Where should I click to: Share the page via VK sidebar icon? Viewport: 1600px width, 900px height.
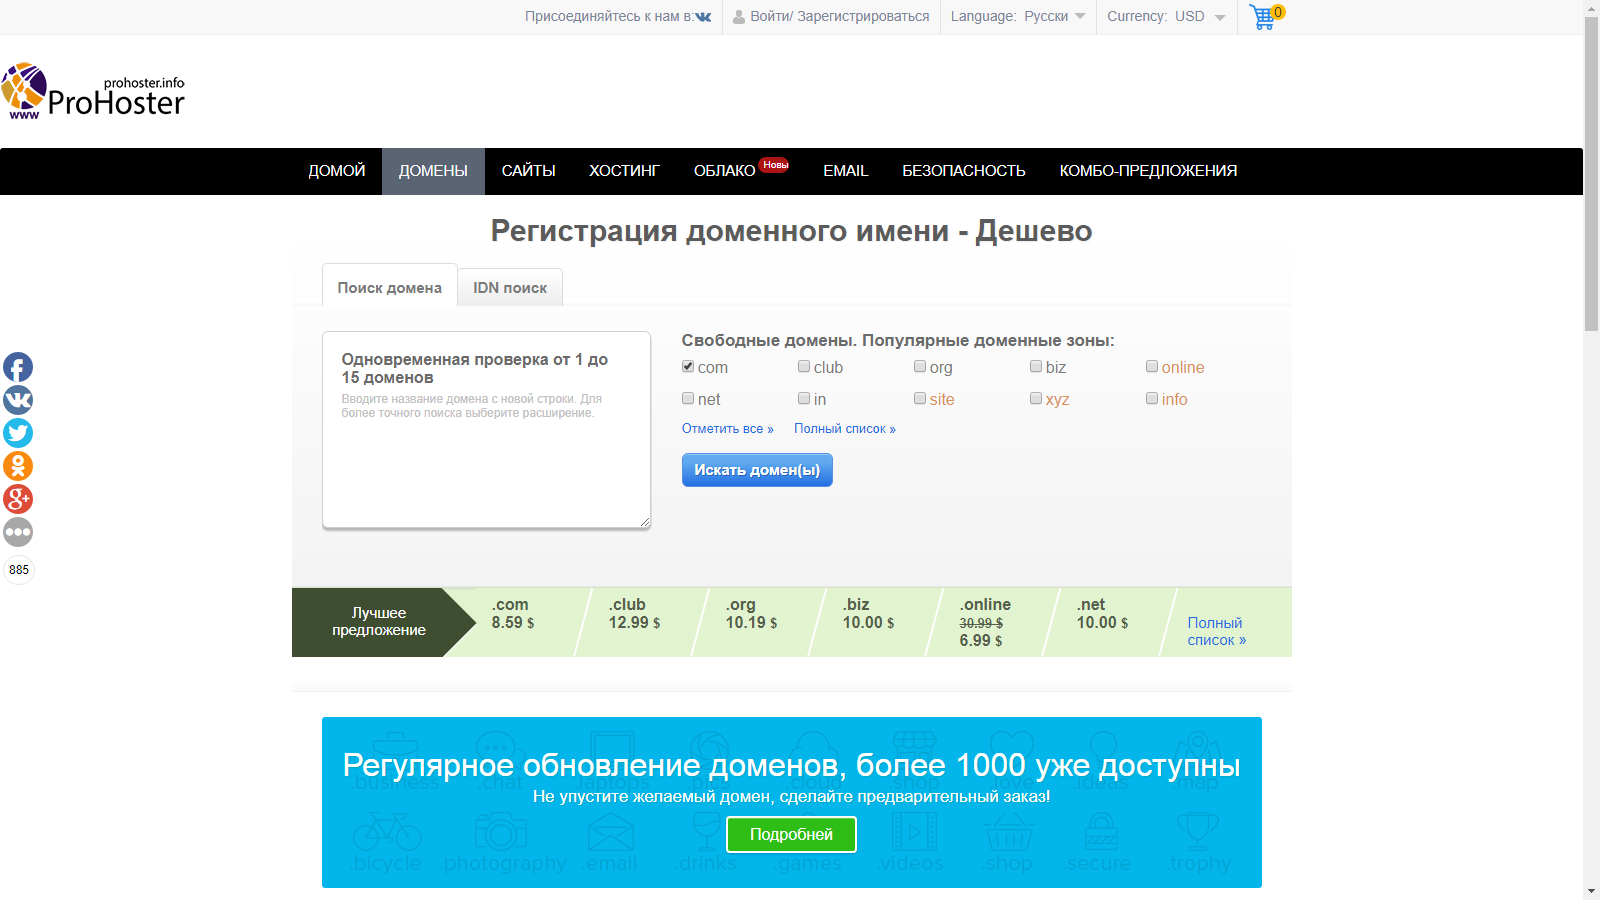point(18,400)
